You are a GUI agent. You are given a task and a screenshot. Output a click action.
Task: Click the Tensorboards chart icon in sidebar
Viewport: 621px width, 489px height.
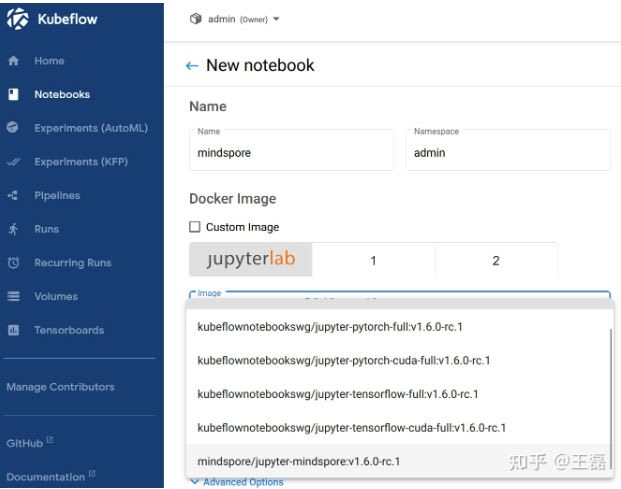(13, 330)
